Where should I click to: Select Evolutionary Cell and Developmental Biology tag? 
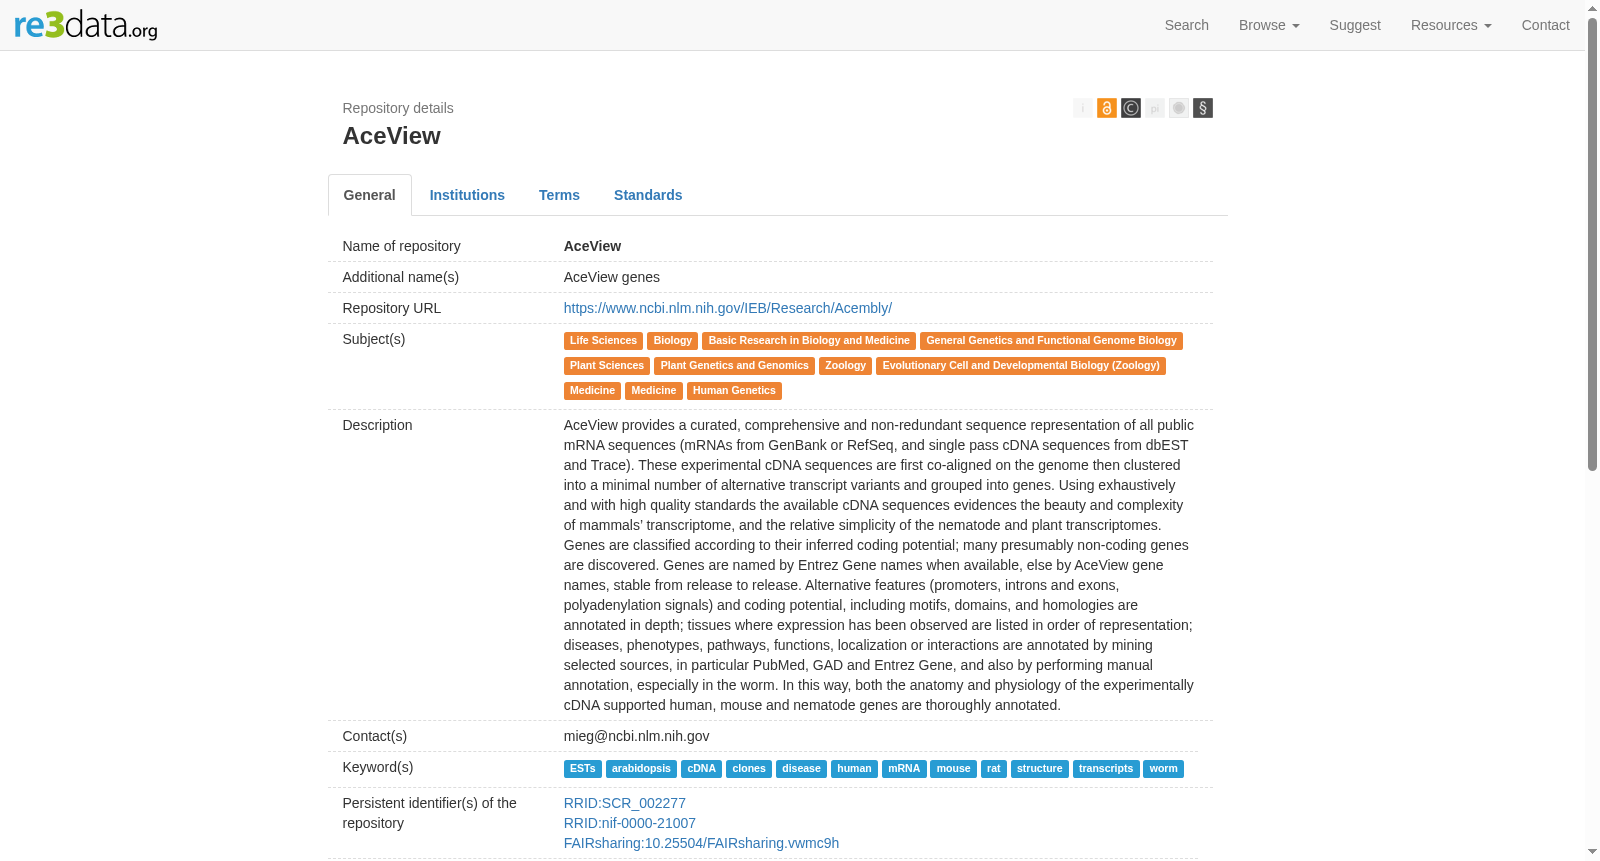coord(1021,366)
